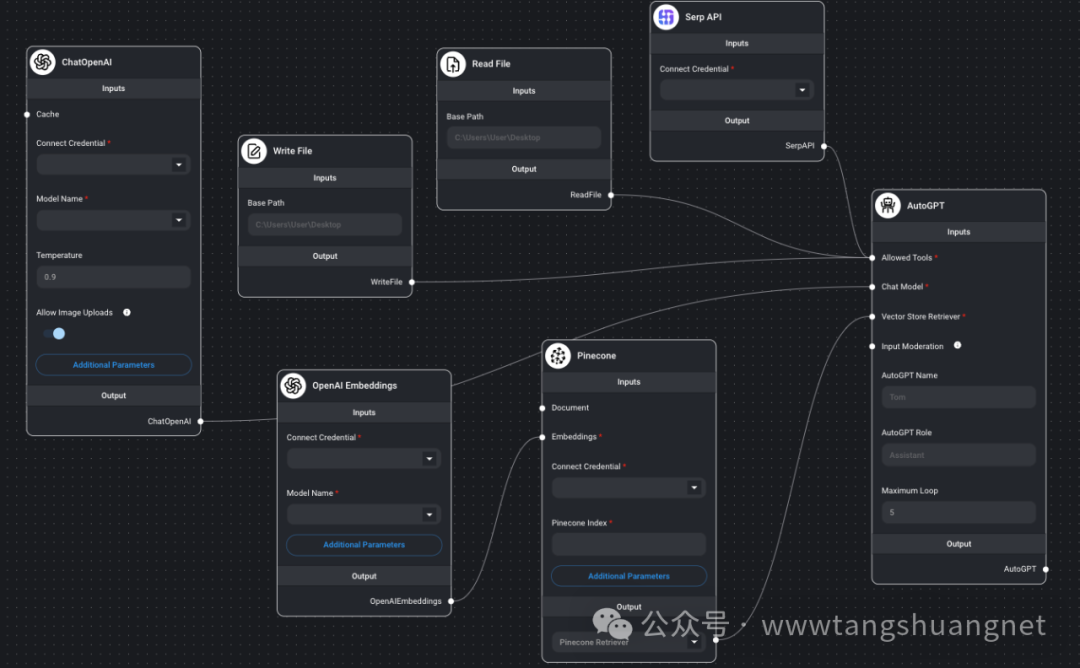Select the ChatOpenAI node title text
The width and height of the screenshot is (1080, 668).
tap(87, 62)
